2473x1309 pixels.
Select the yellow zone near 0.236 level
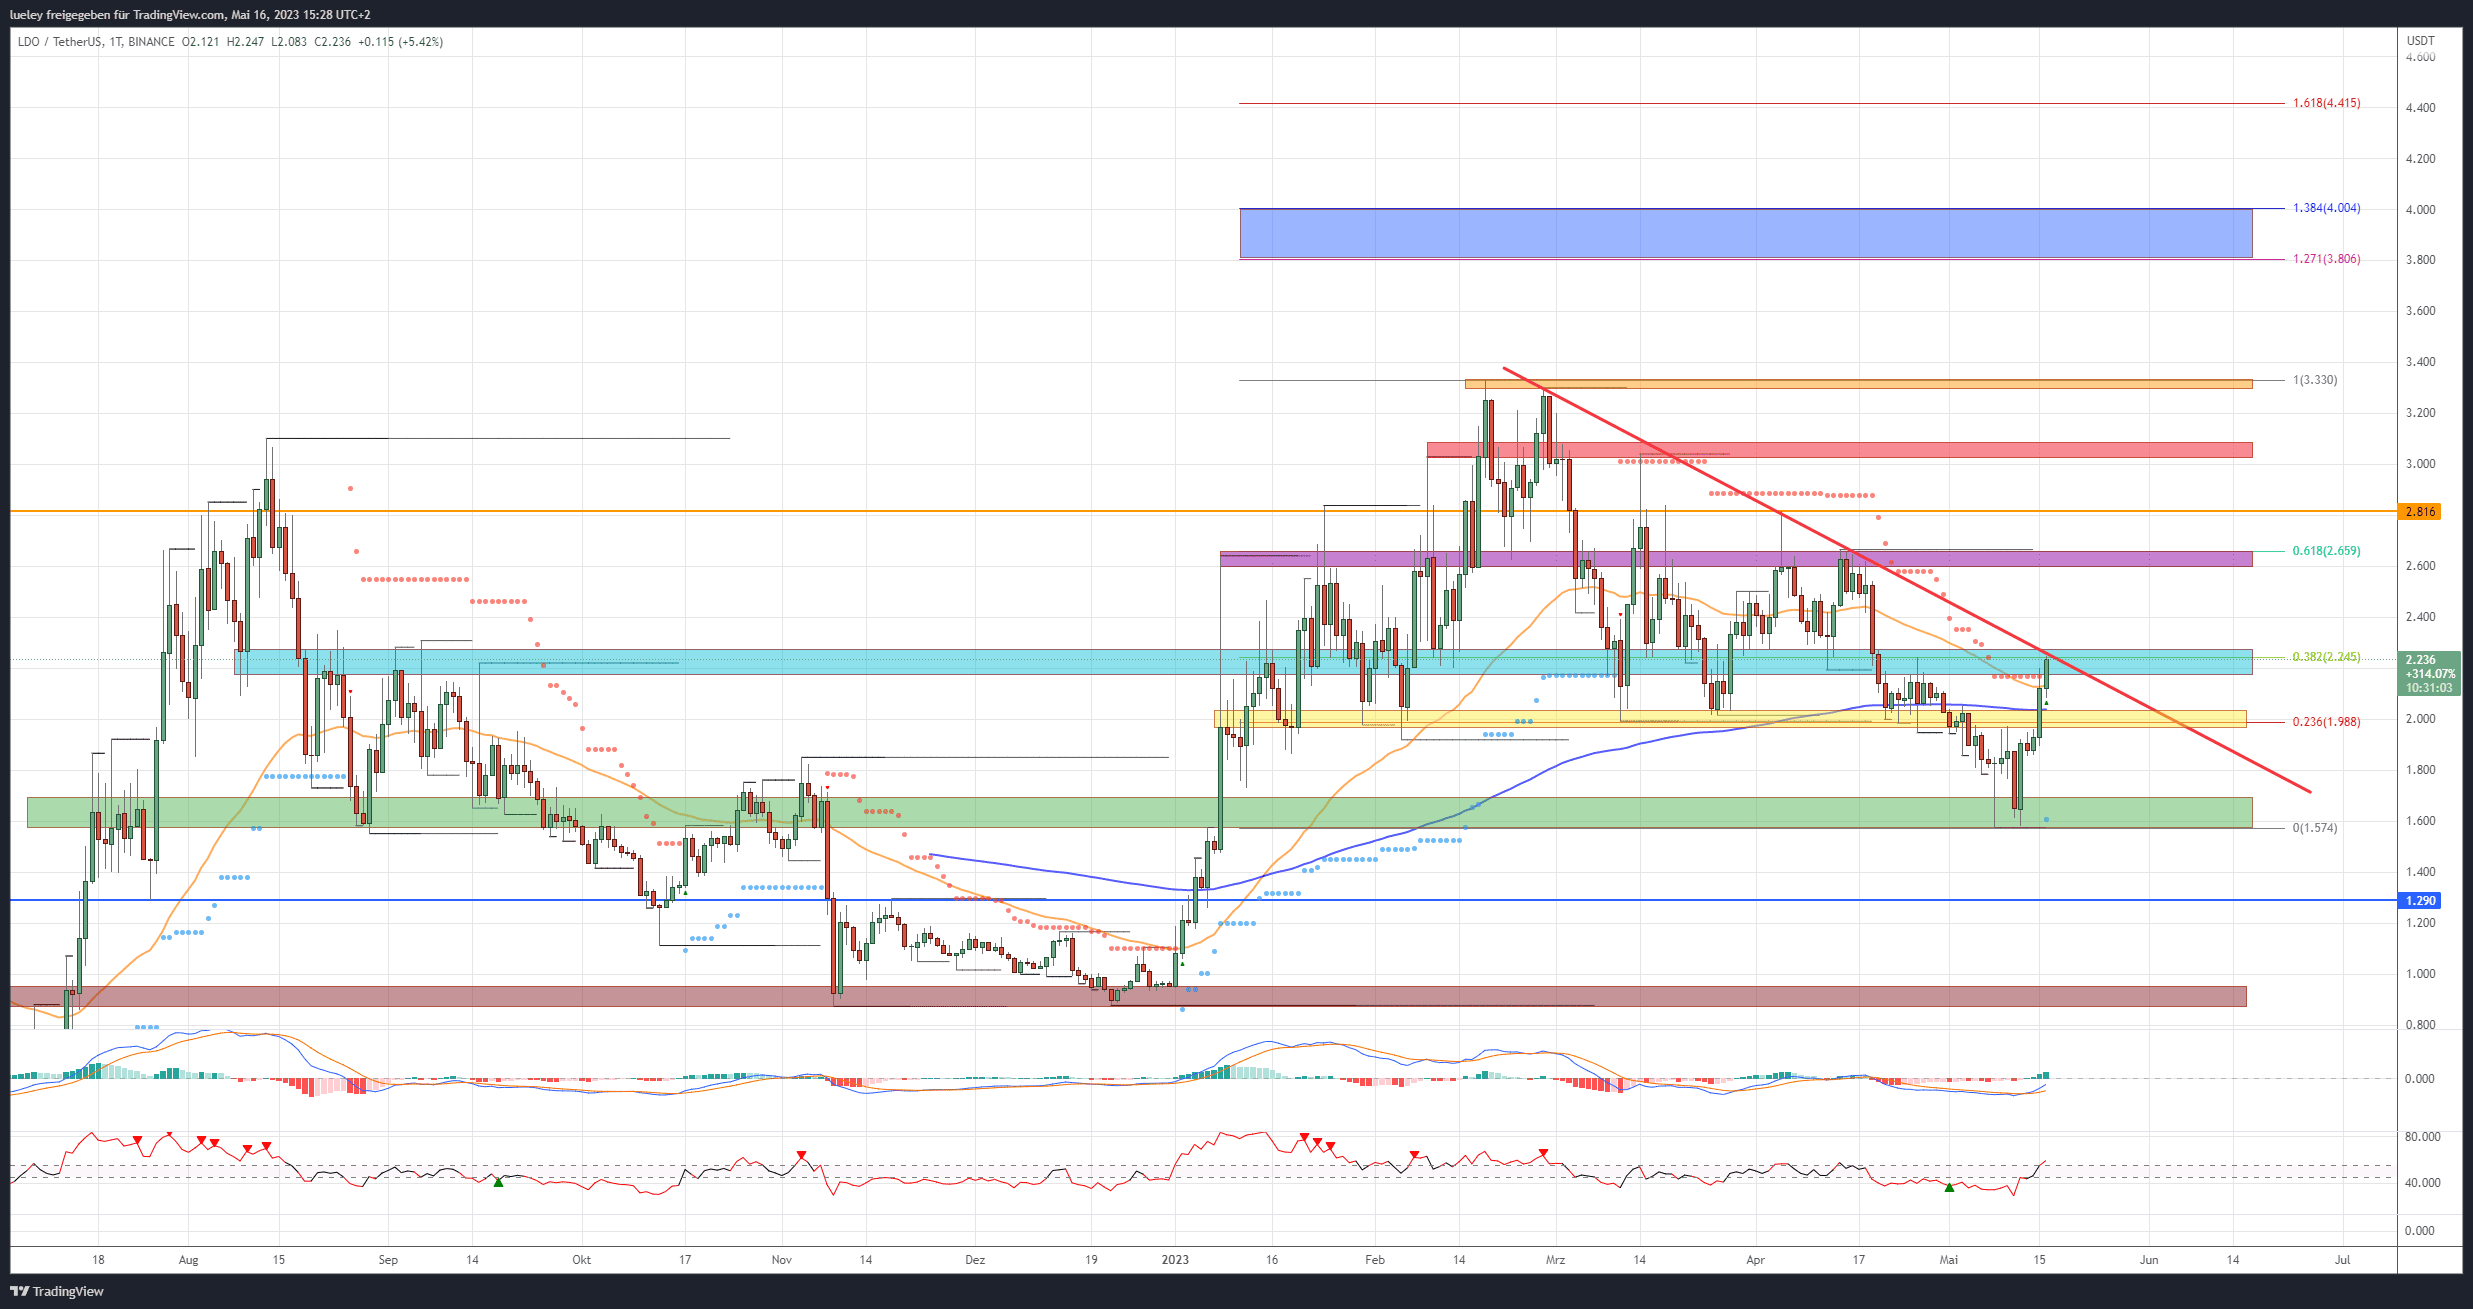(1730, 719)
